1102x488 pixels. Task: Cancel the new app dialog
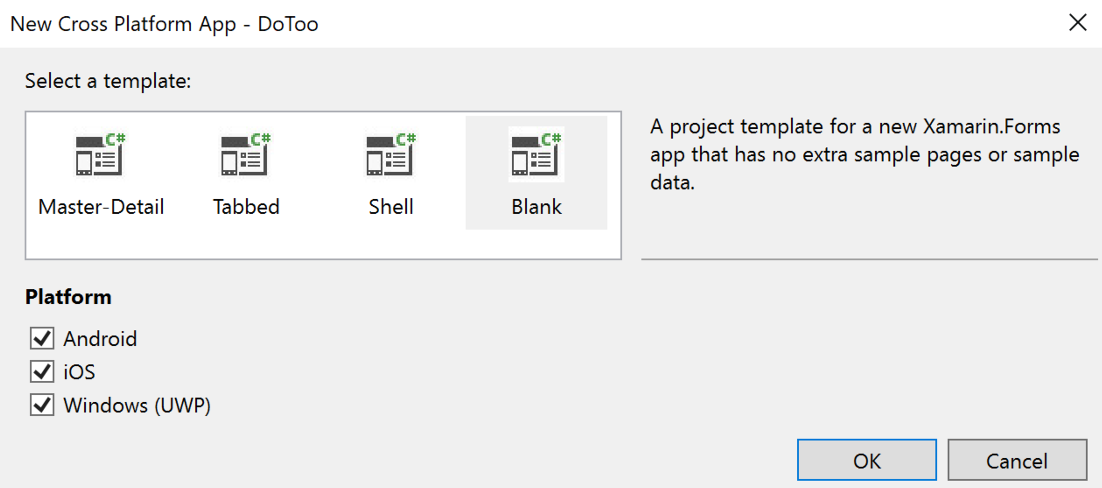[x=1017, y=461]
